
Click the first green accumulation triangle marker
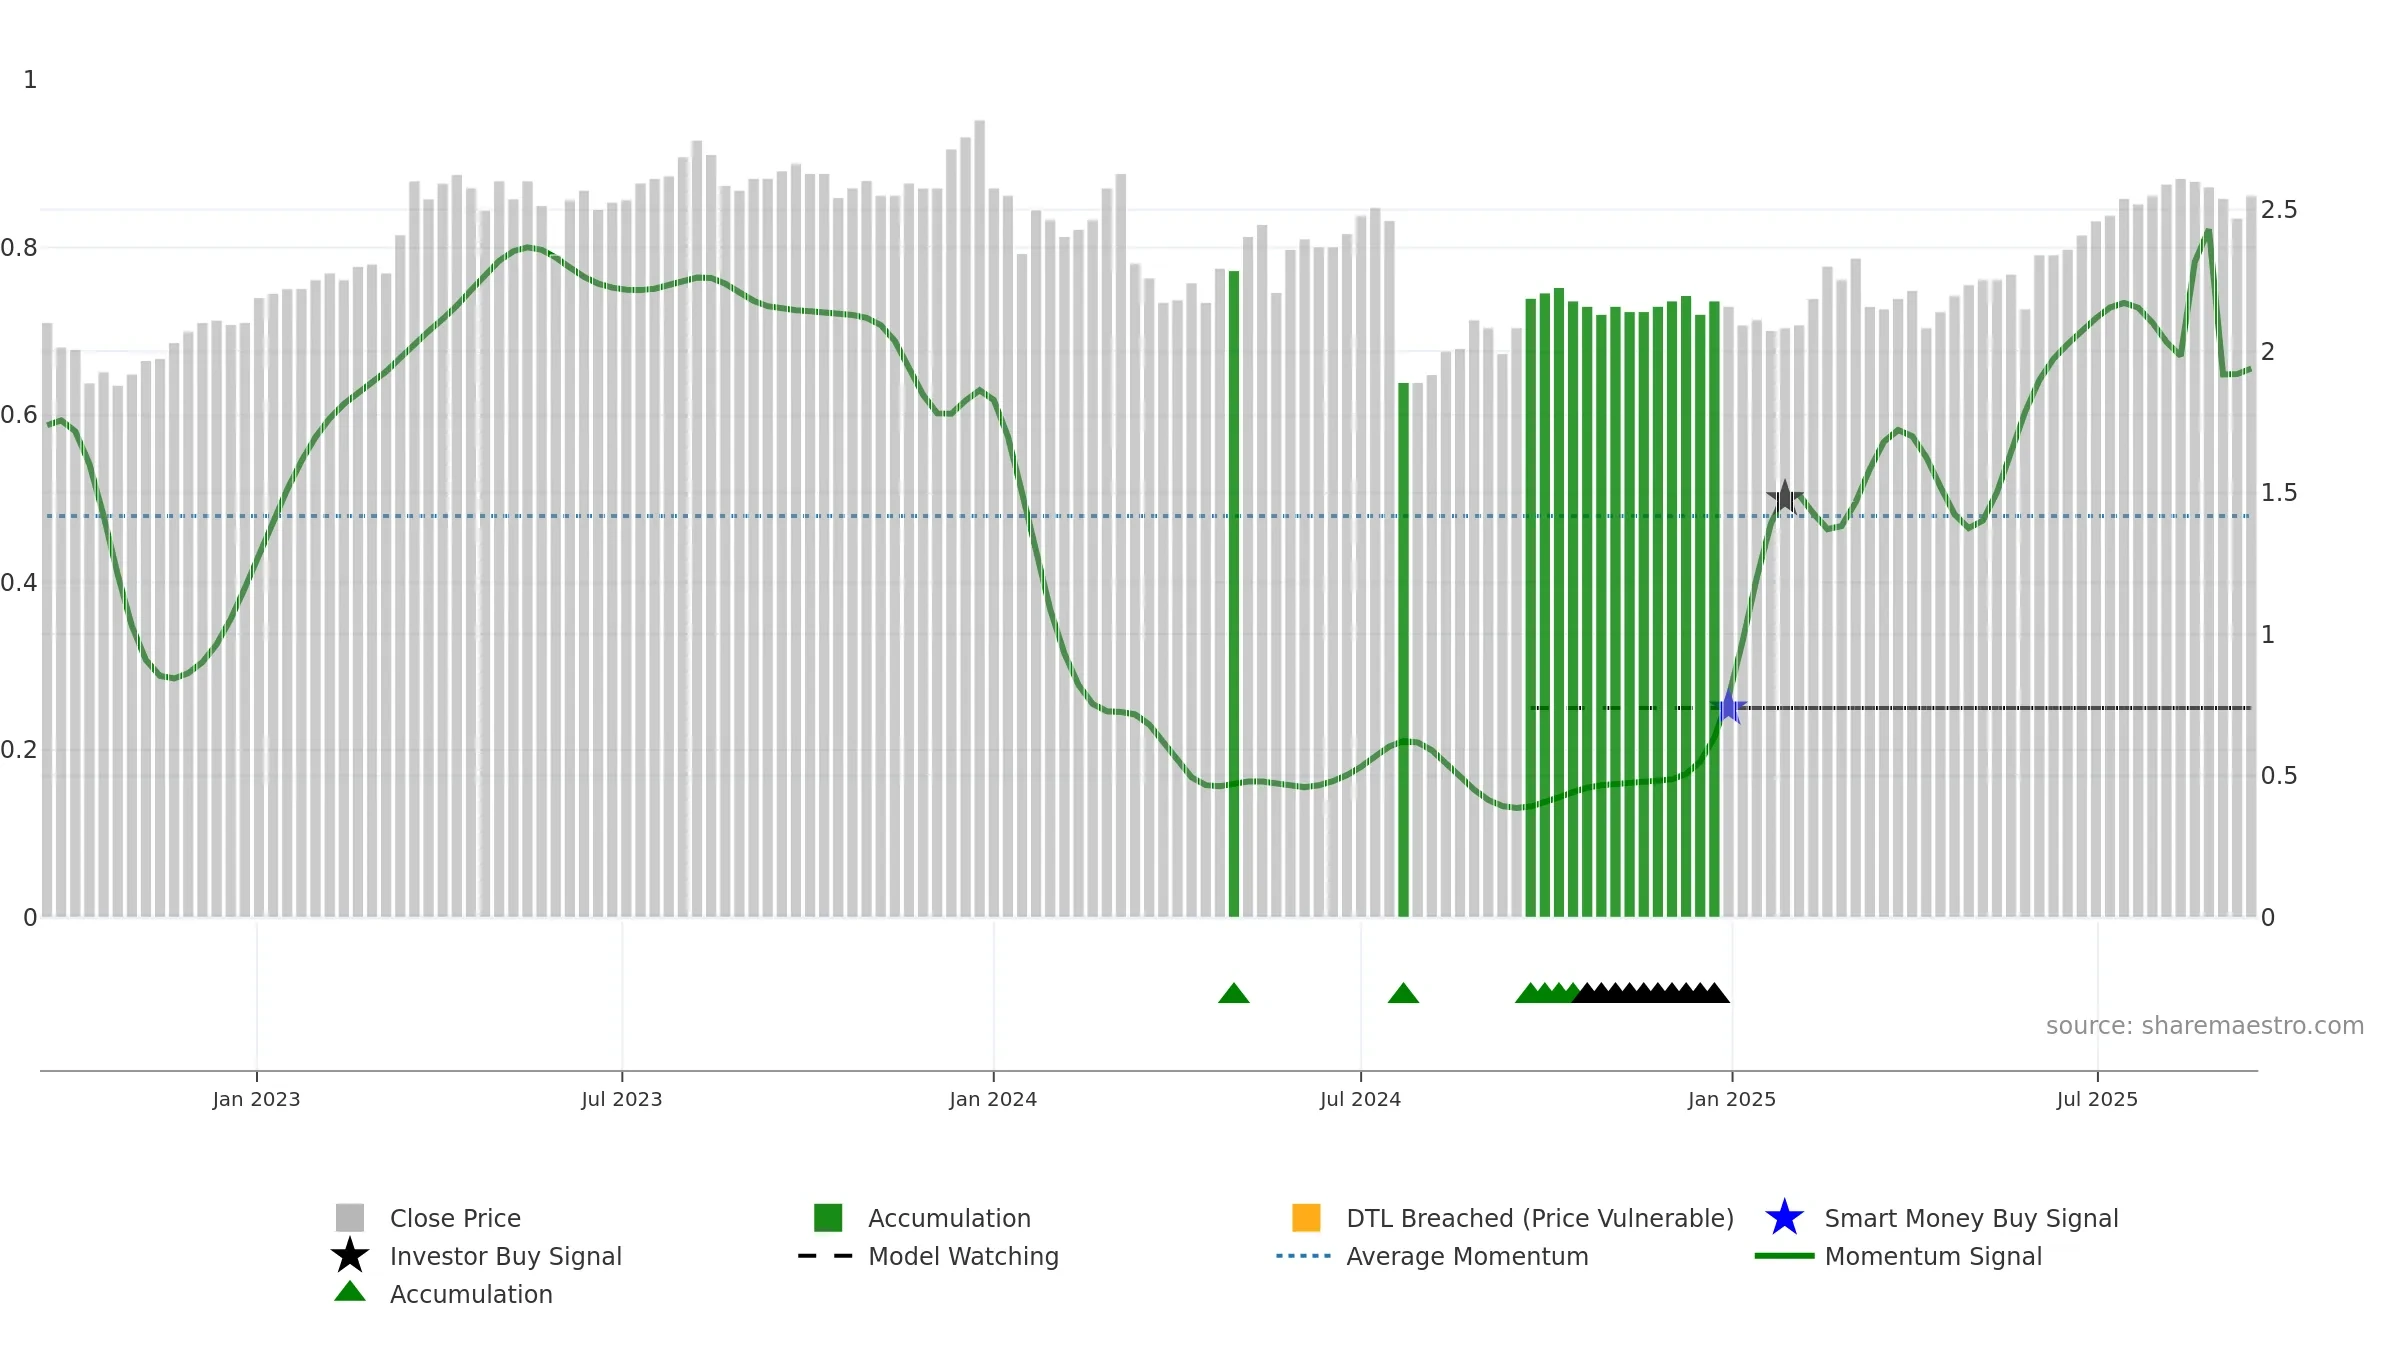tap(1234, 993)
